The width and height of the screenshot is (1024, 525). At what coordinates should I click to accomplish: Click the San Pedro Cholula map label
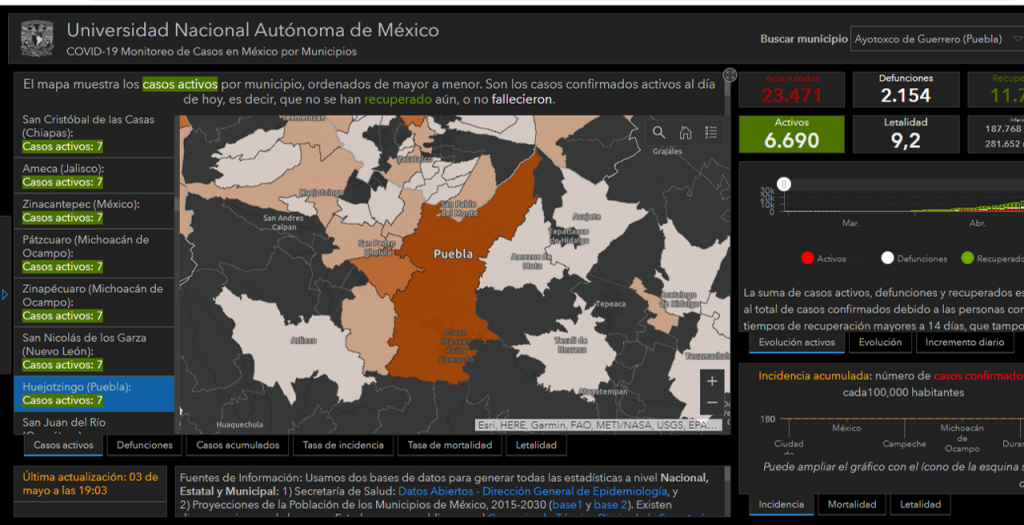(x=378, y=247)
